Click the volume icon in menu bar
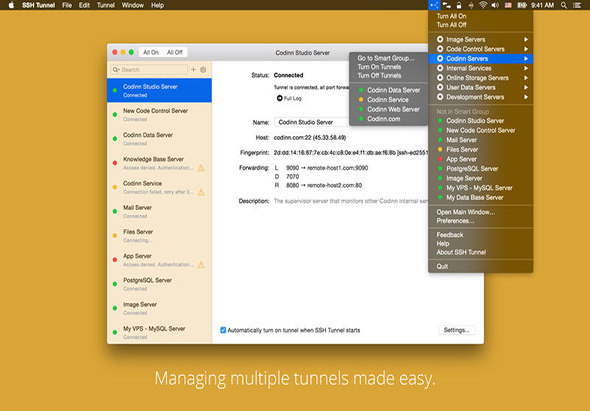 (495, 5)
